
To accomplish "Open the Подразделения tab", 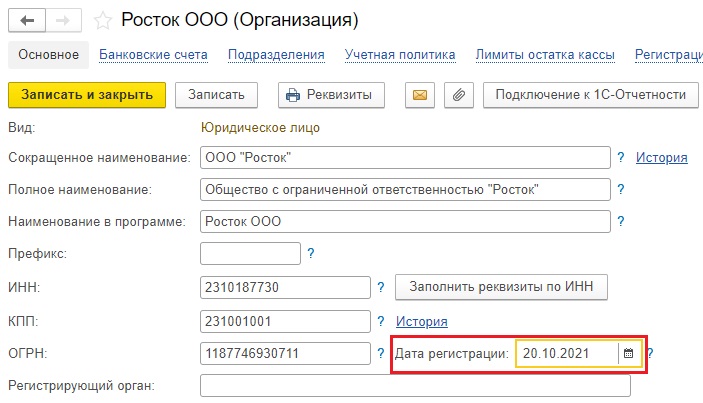I will (276, 55).
